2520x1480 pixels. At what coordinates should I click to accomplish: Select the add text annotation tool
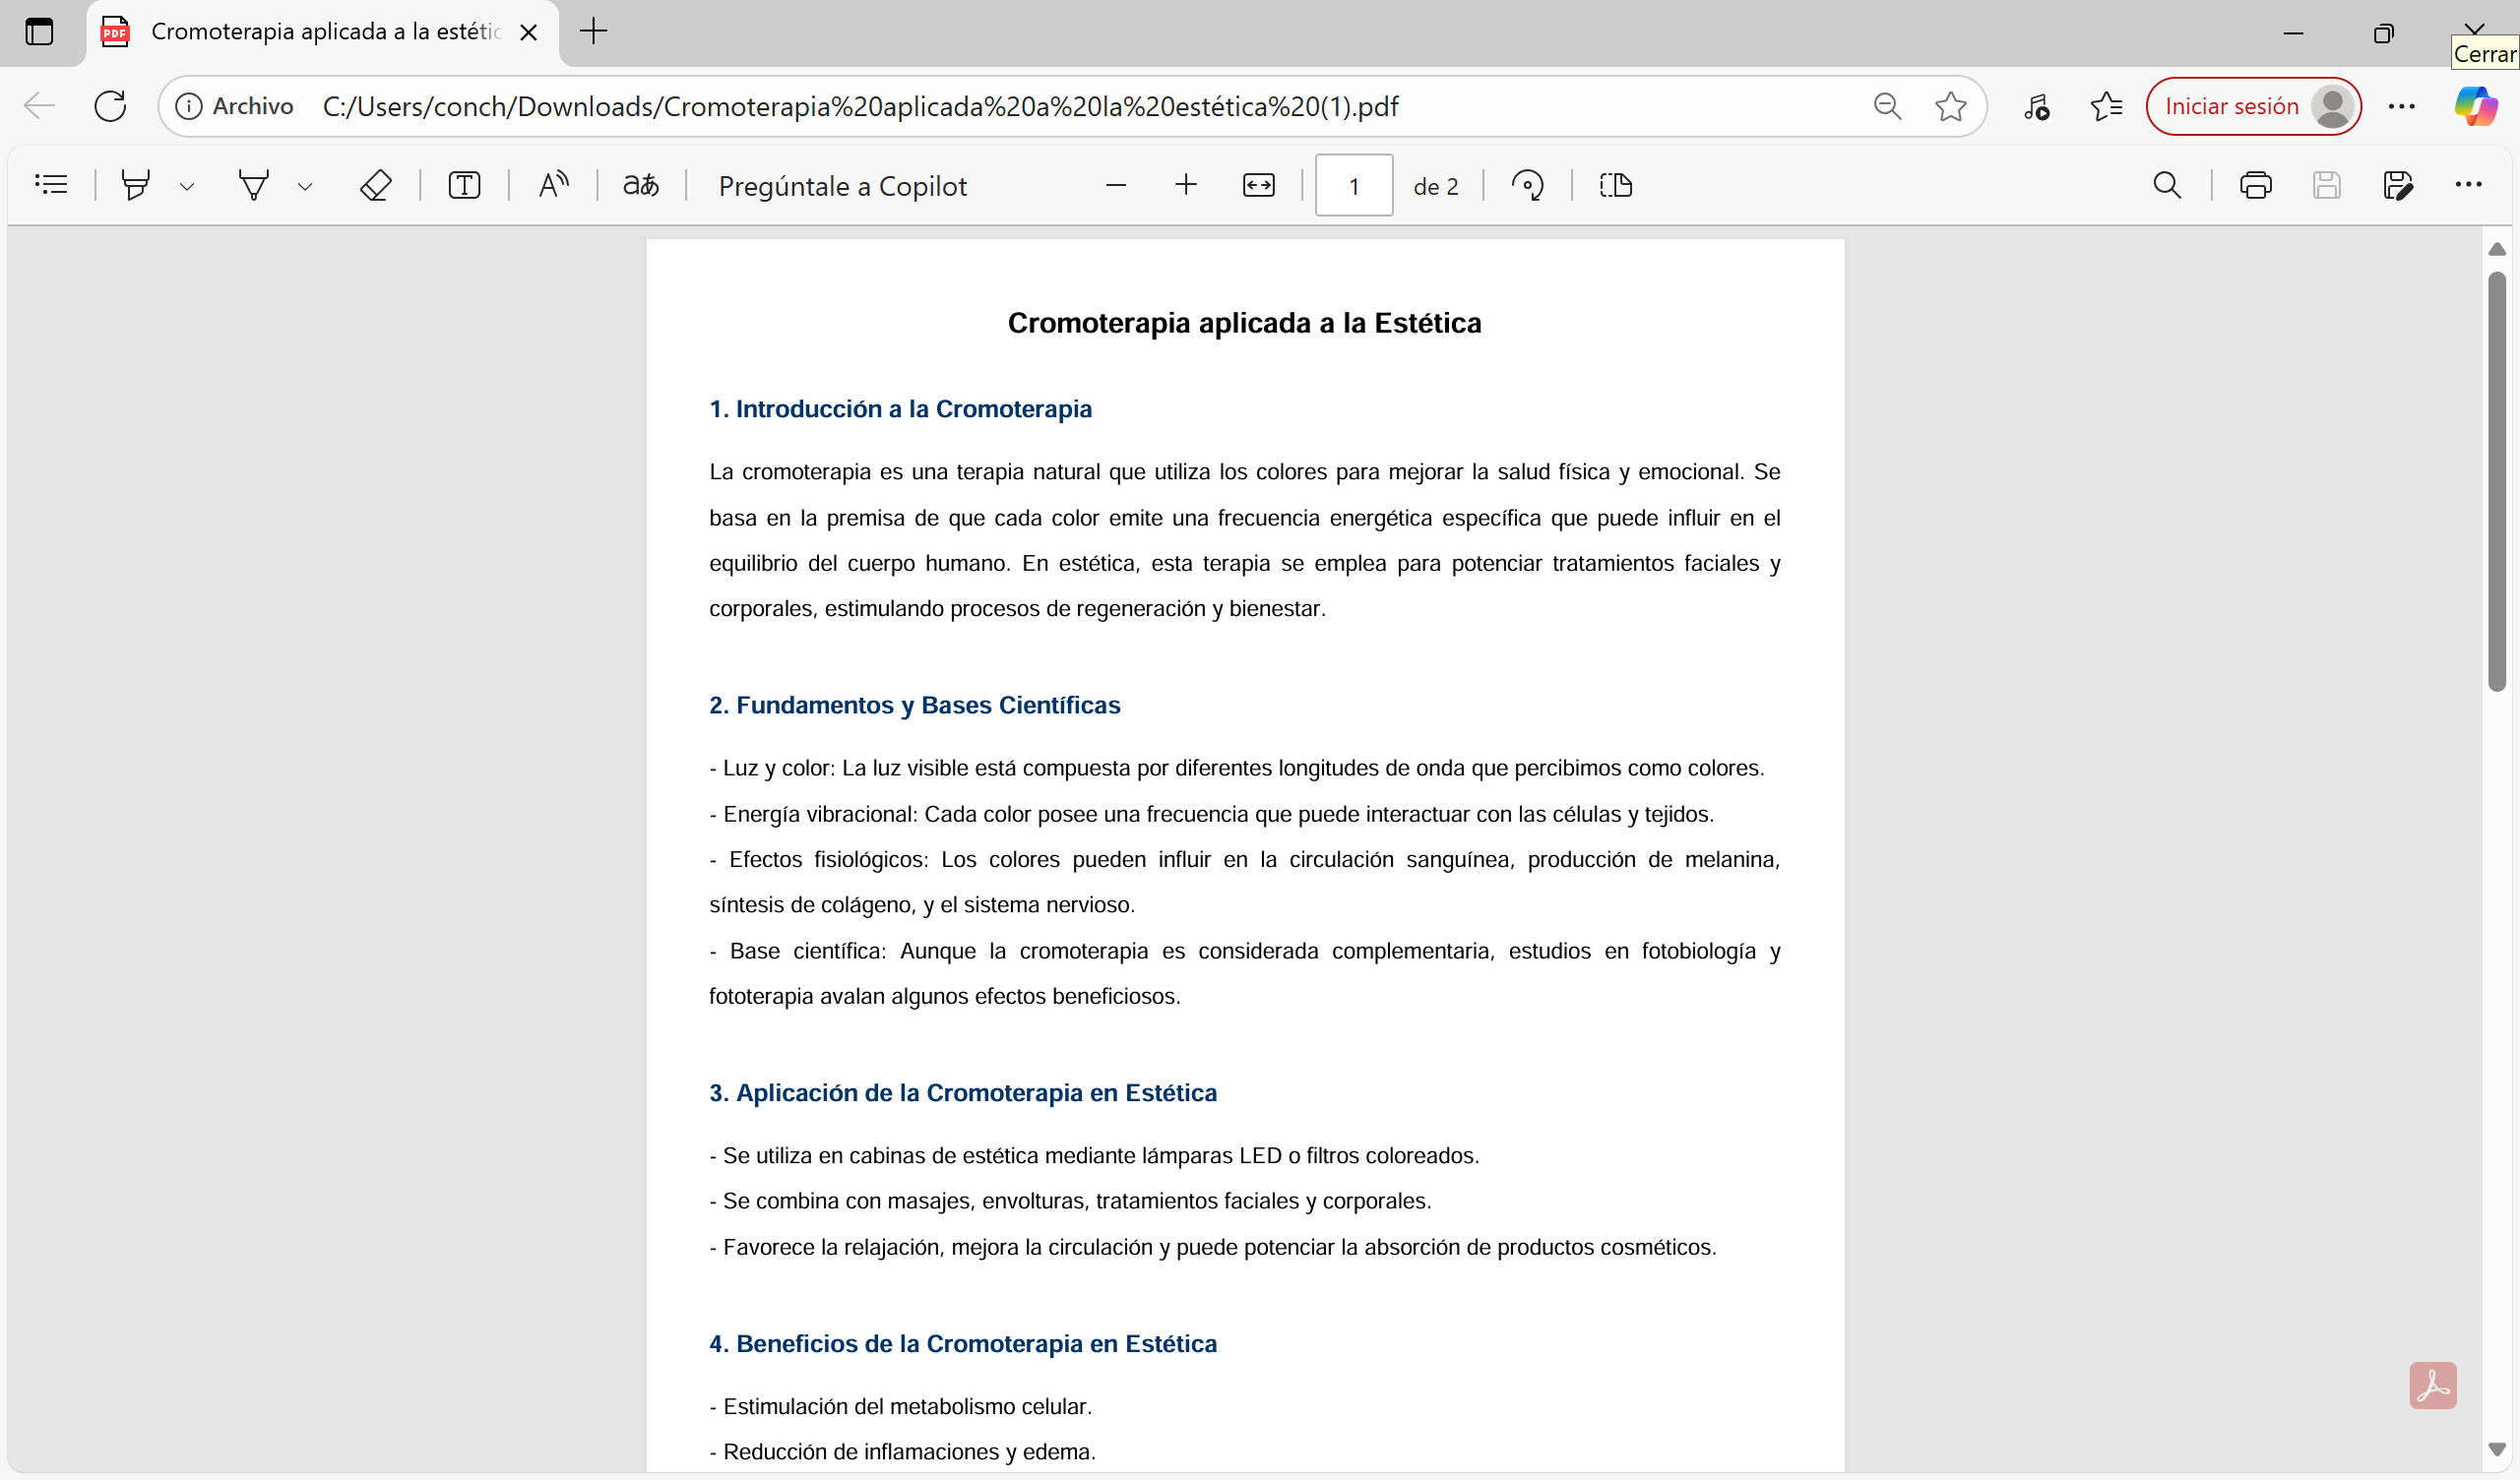(x=465, y=185)
